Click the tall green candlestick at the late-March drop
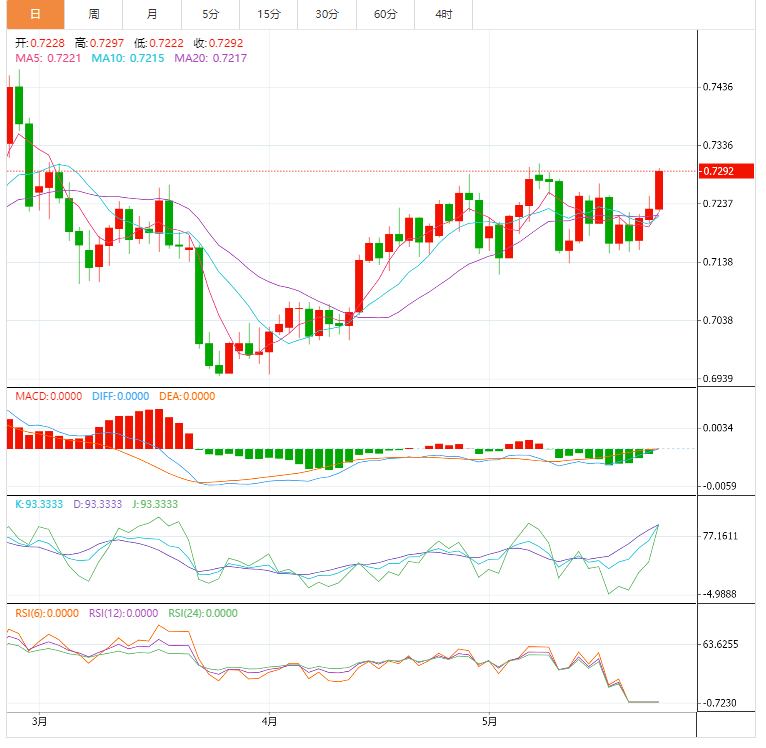Screen dimensions: 766x748 click(199, 296)
